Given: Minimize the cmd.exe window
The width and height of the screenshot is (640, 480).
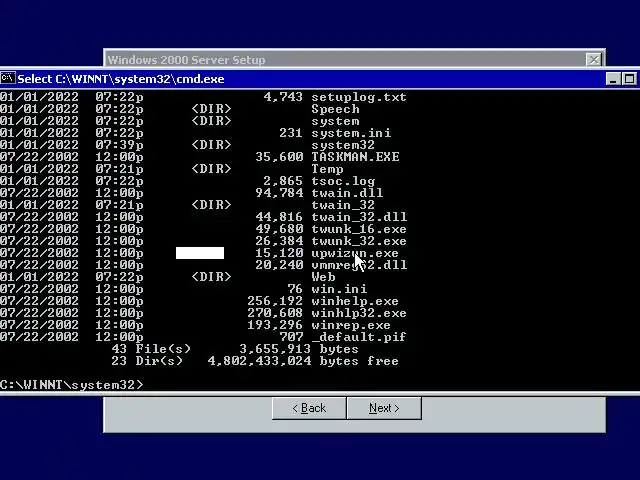Looking at the screenshot, I should click(x=613, y=79).
